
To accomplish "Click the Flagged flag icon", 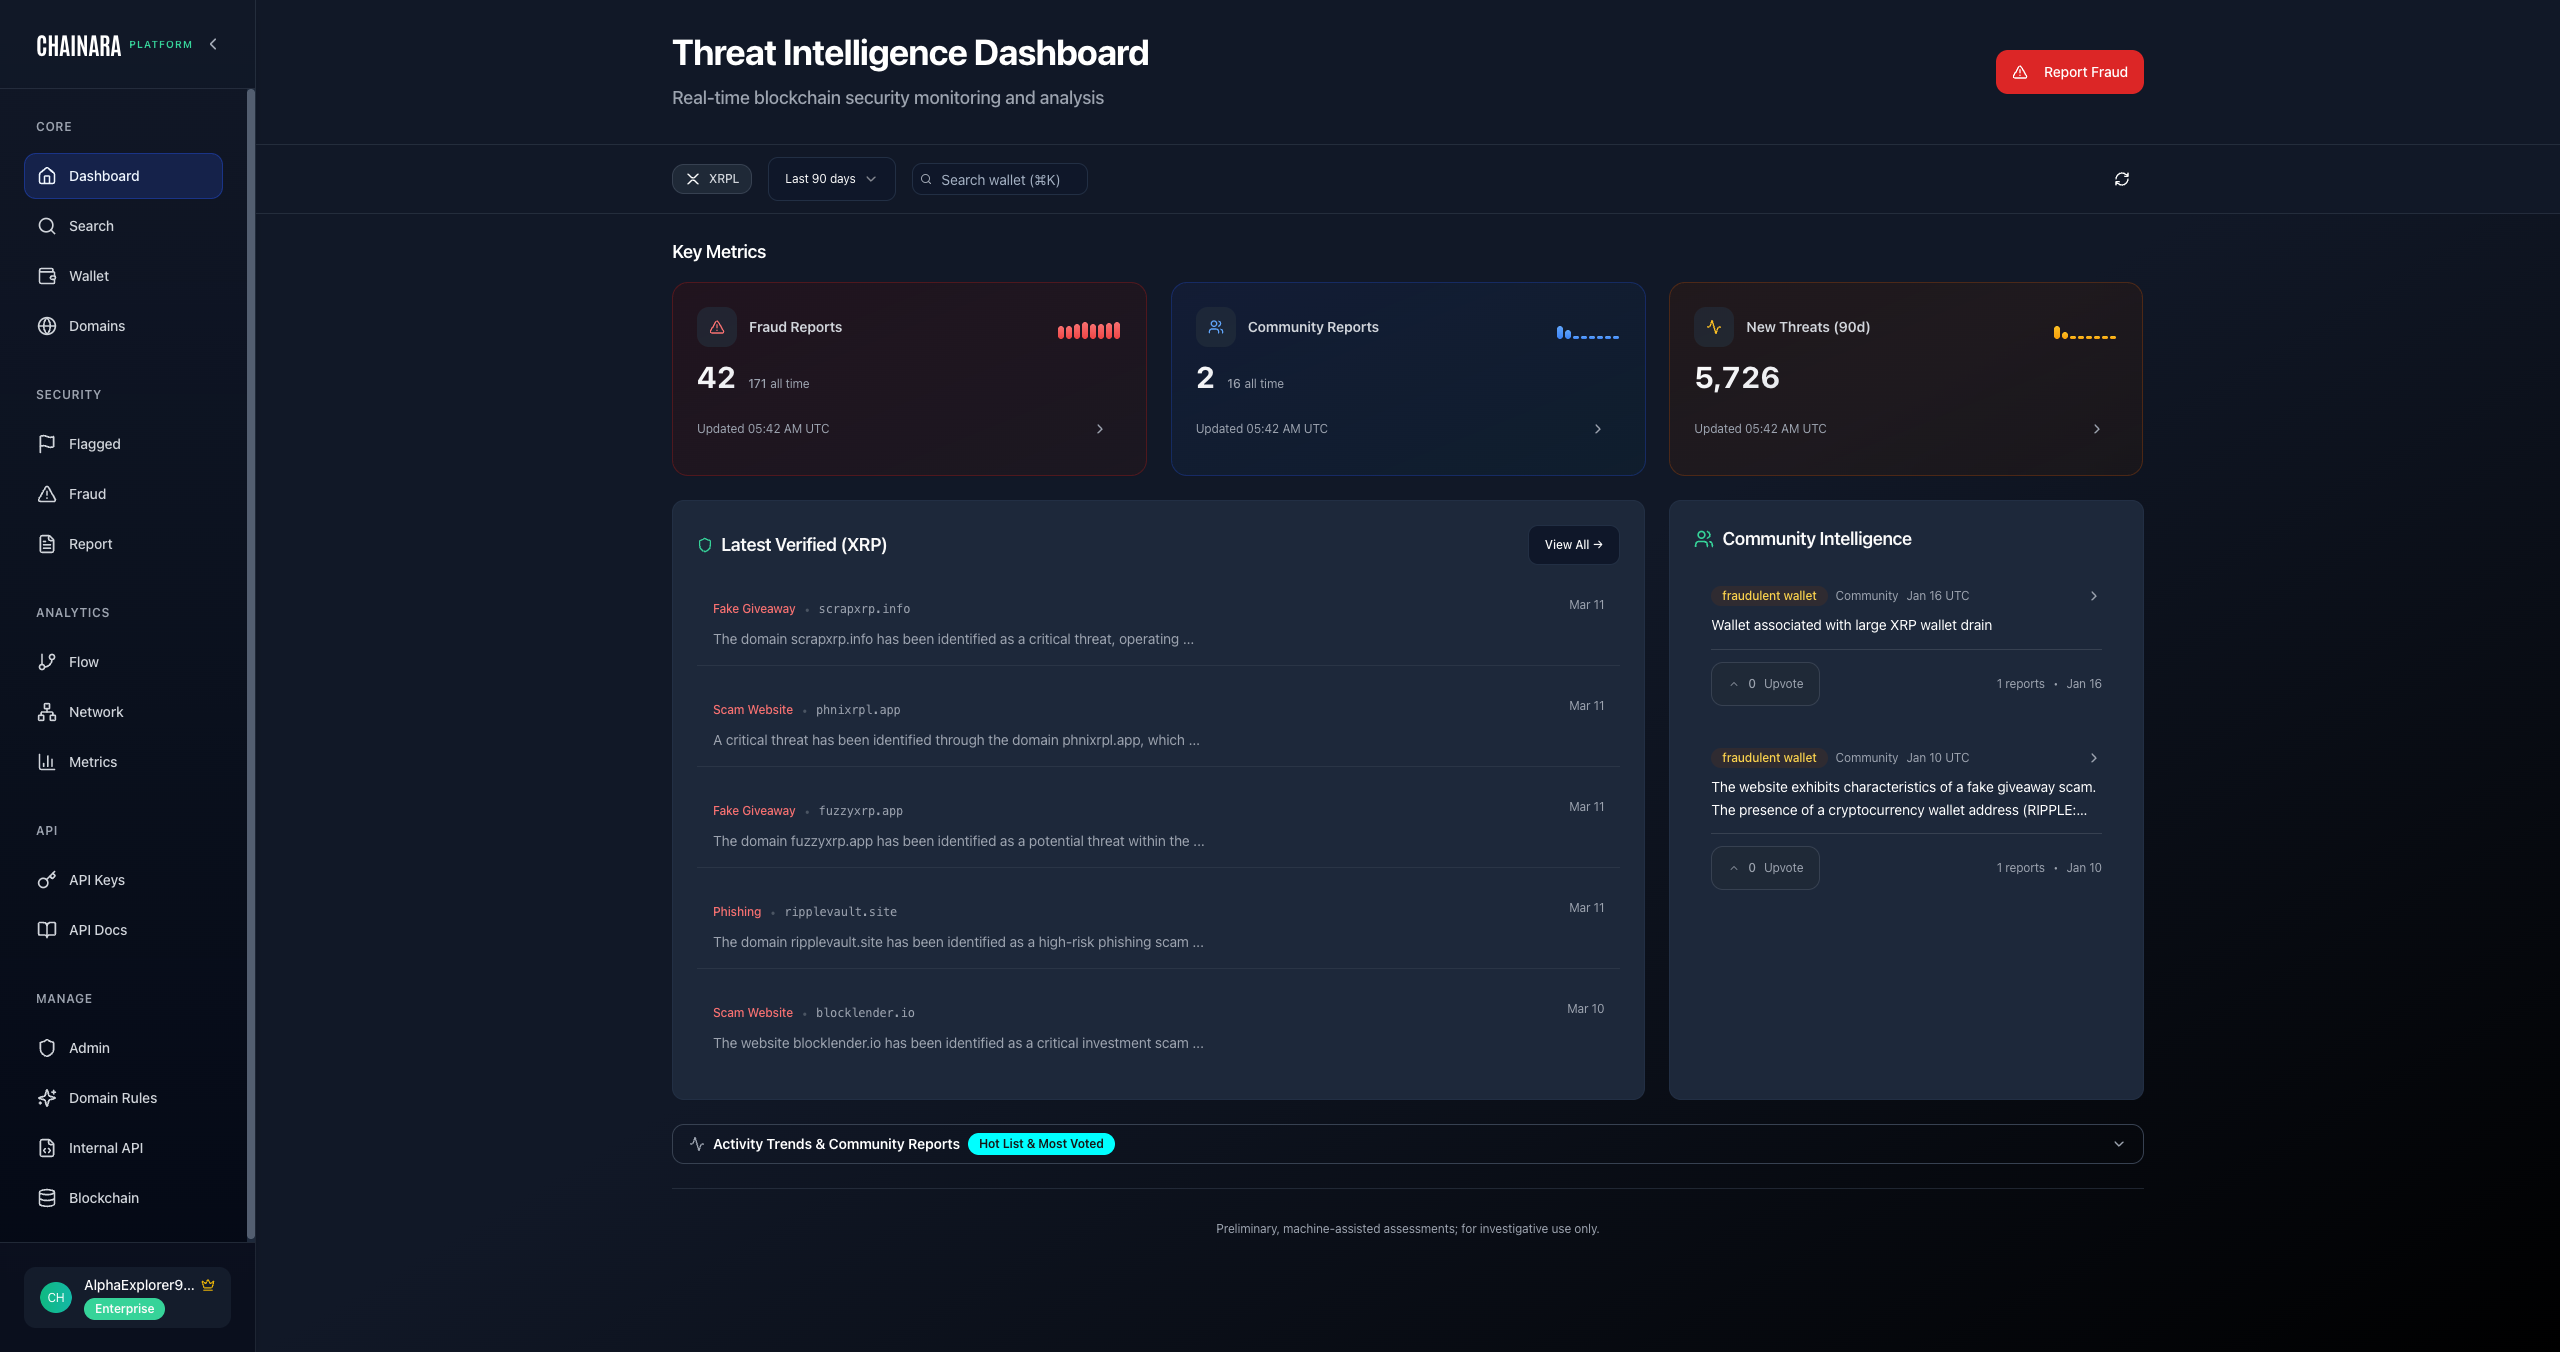I will pos(47,444).
